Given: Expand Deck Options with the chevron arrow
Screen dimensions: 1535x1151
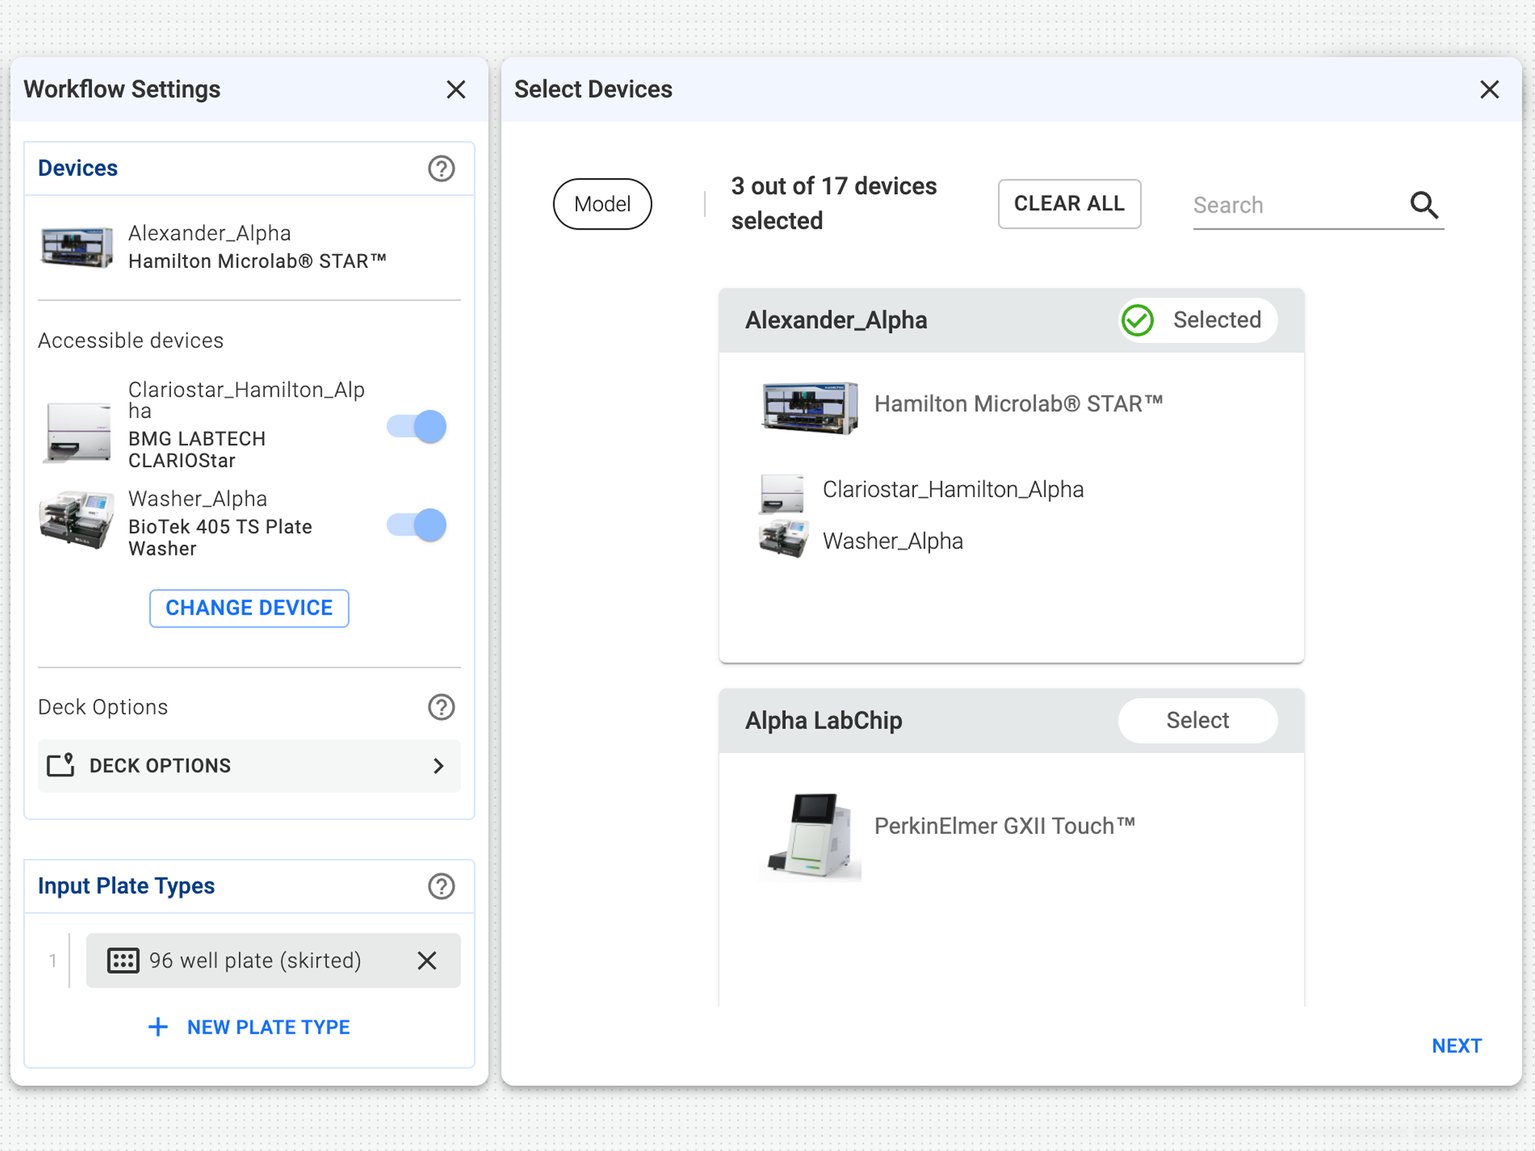Looking at the screenshot, I should click(438, 766).
